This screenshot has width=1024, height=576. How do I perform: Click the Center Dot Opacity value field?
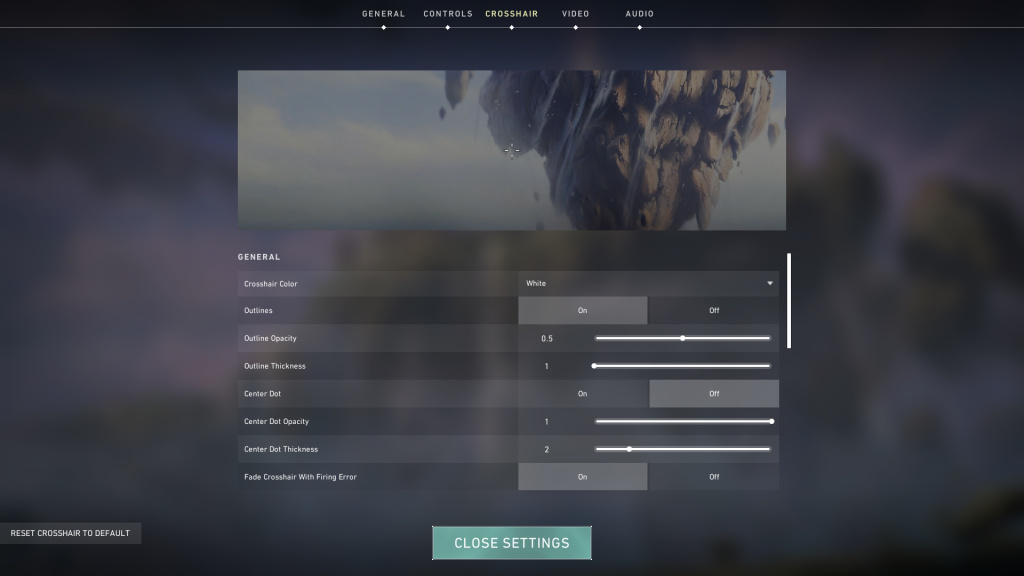coord(547,422)
